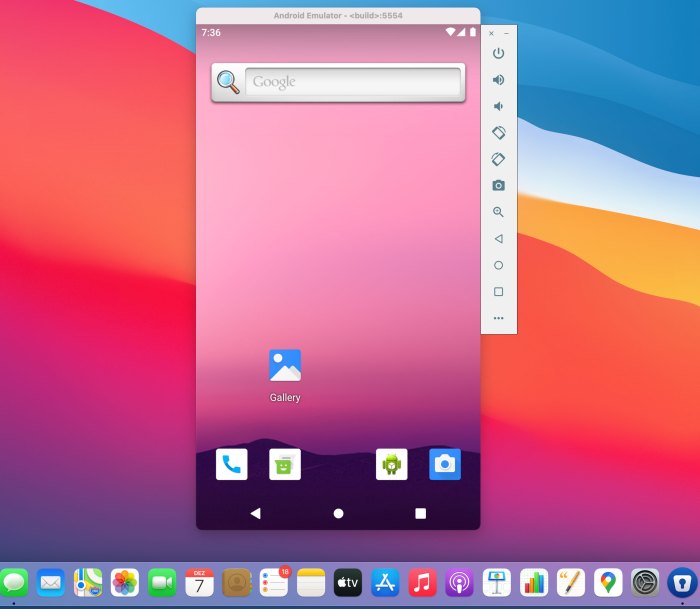The image size is (700, 609).
Task: Open Mail from the macOS dock
Action: tap(50, 582)
